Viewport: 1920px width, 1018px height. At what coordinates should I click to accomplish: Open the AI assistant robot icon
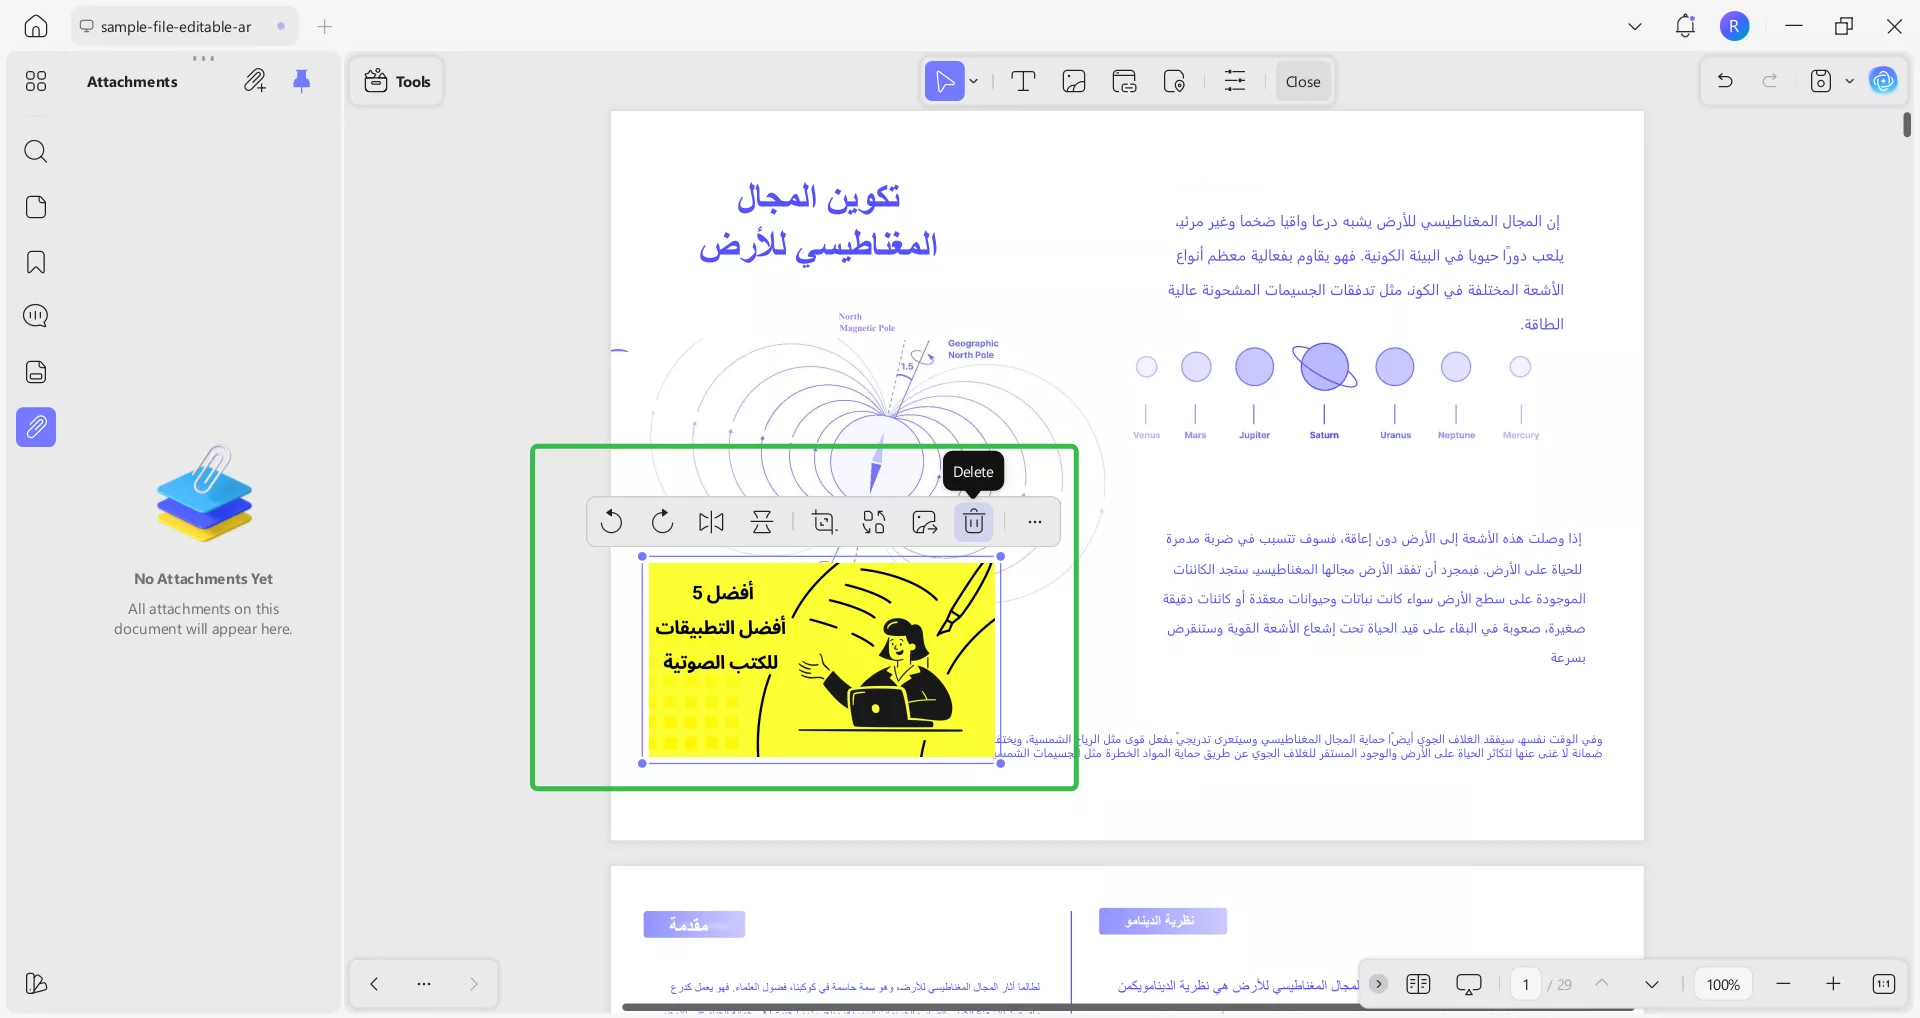click(1884, 81)
